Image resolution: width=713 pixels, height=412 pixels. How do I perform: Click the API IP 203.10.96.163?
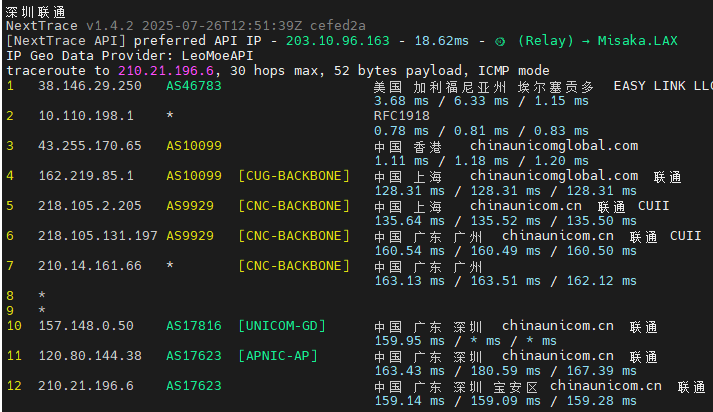coord(337,41)
